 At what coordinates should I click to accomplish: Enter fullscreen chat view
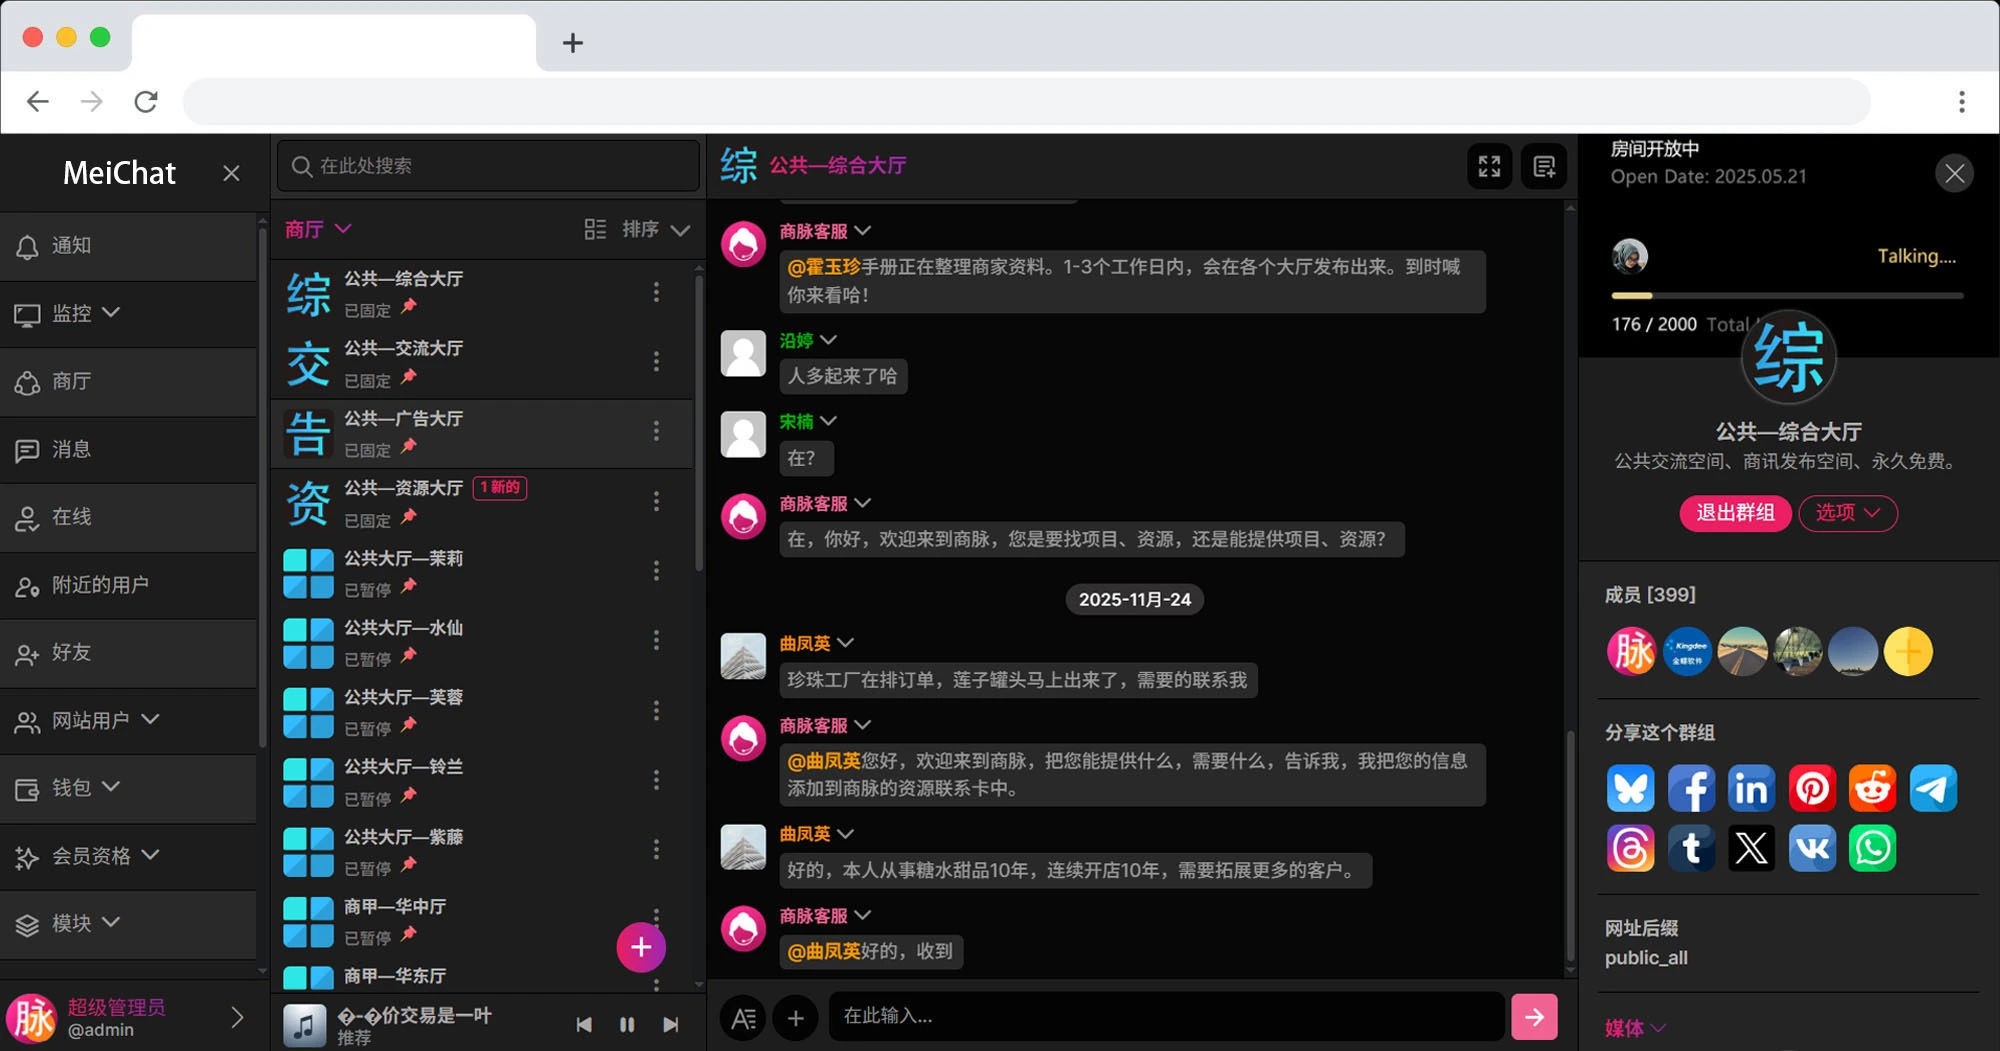pos(1489,166)
